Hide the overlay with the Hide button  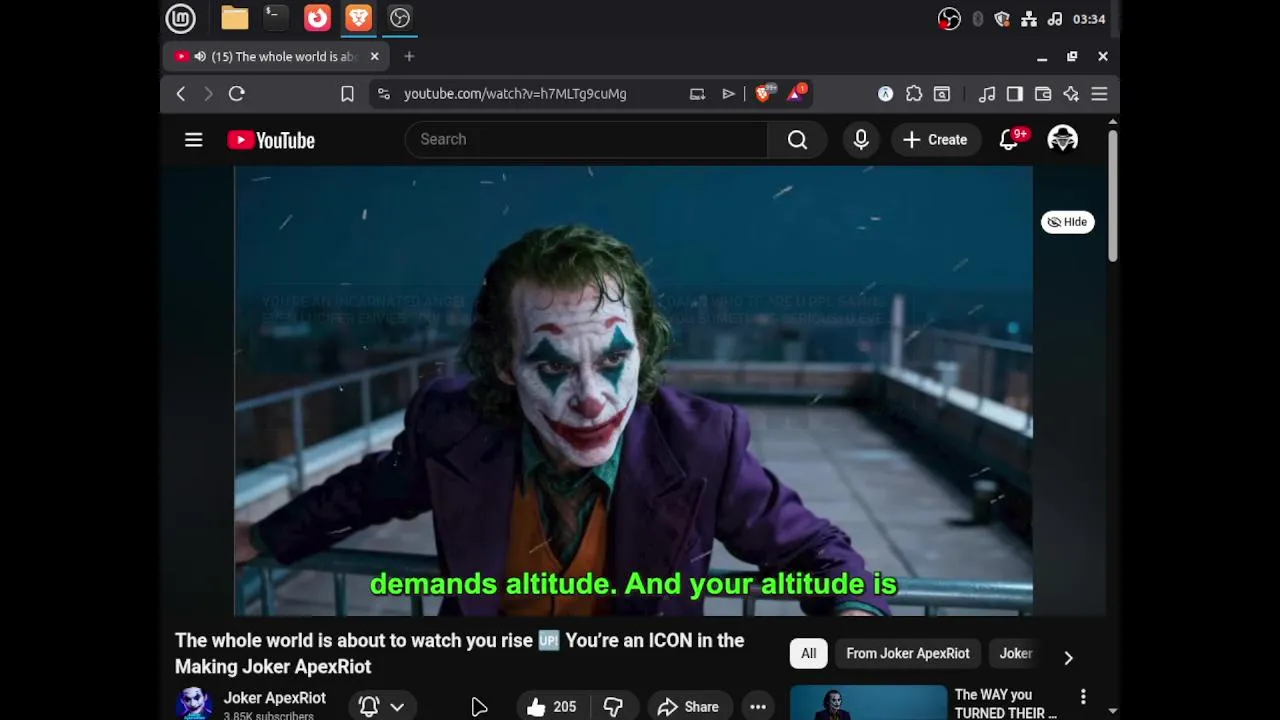click(1068, 222)
